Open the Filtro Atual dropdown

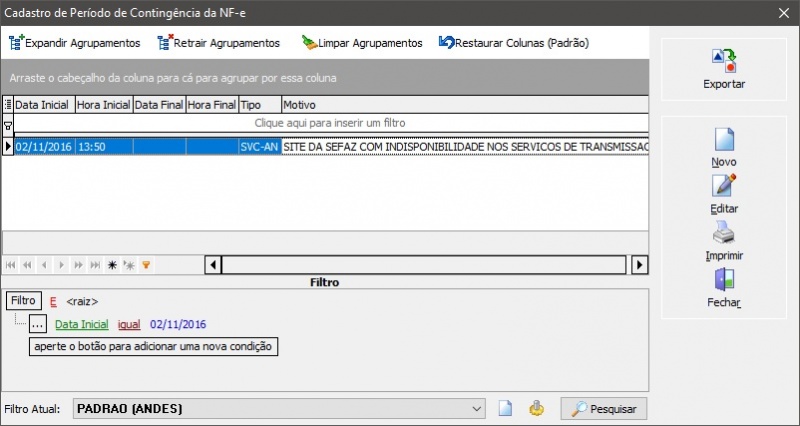click(x=477, y=409)
